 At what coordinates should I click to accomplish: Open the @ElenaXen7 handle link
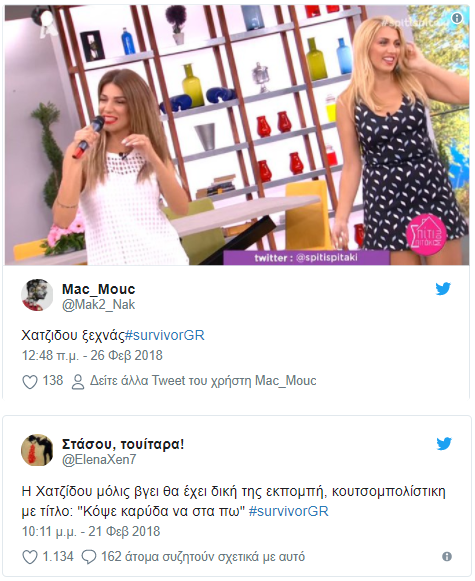99,459
